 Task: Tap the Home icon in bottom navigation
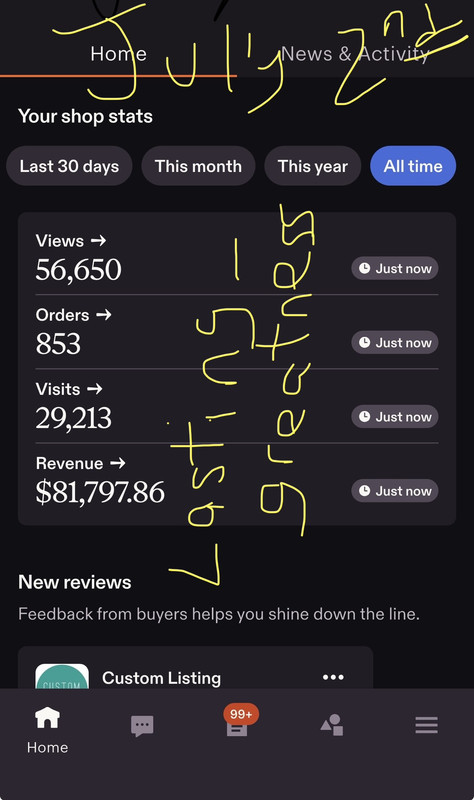(x=47, y=718)
